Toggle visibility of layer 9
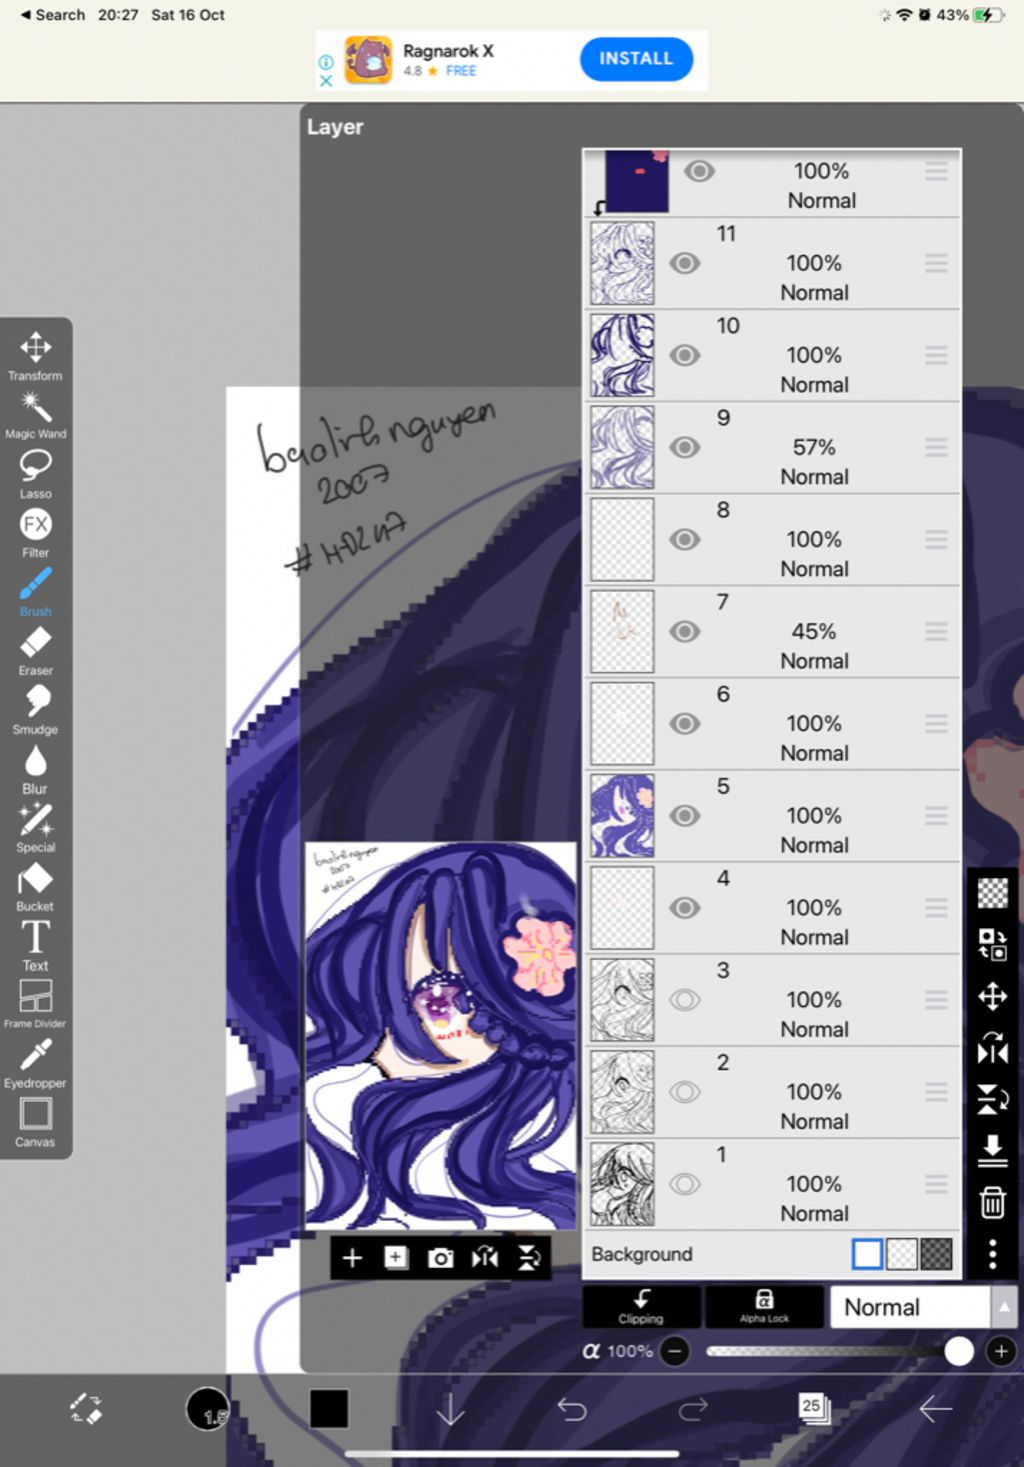1024x1467 pixels. [685, 447]
